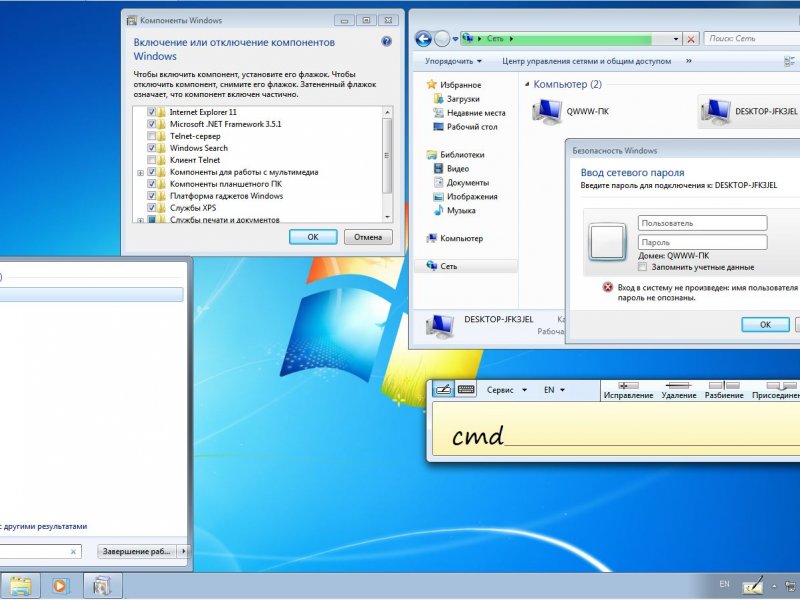800x600 pixels.
Task: Click the help icon in Компоненты Windows dialog
Action: point(386,42)
